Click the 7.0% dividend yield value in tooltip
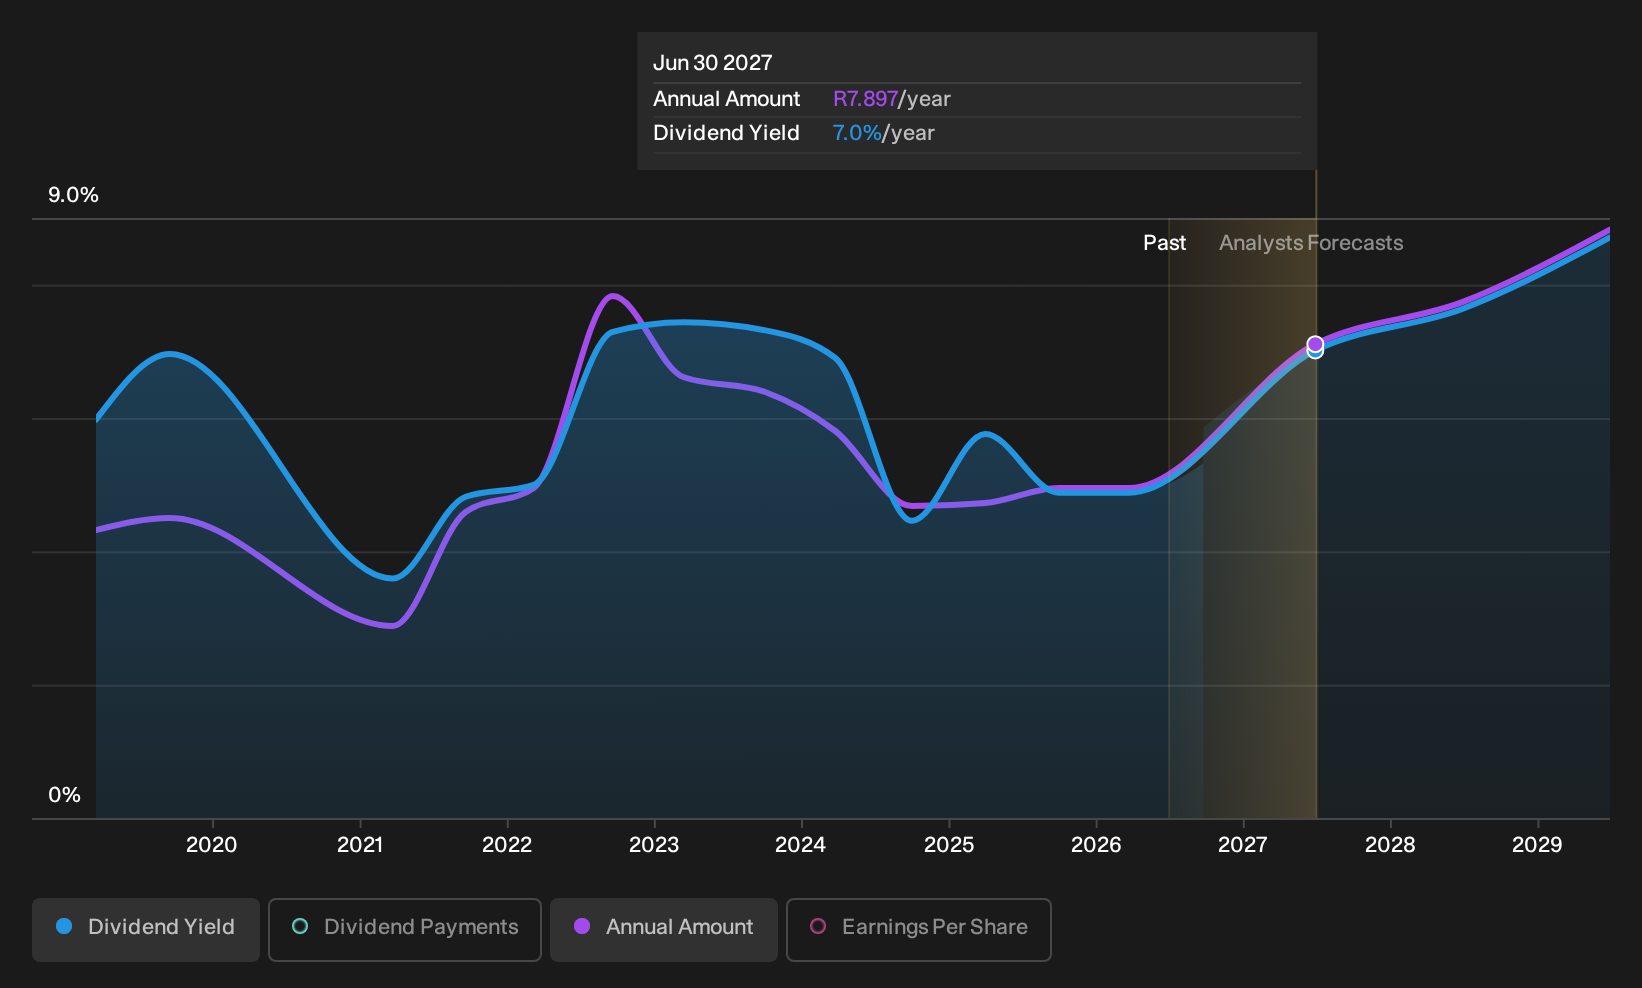Screen dimensions: 1642x988 (857, 133)
